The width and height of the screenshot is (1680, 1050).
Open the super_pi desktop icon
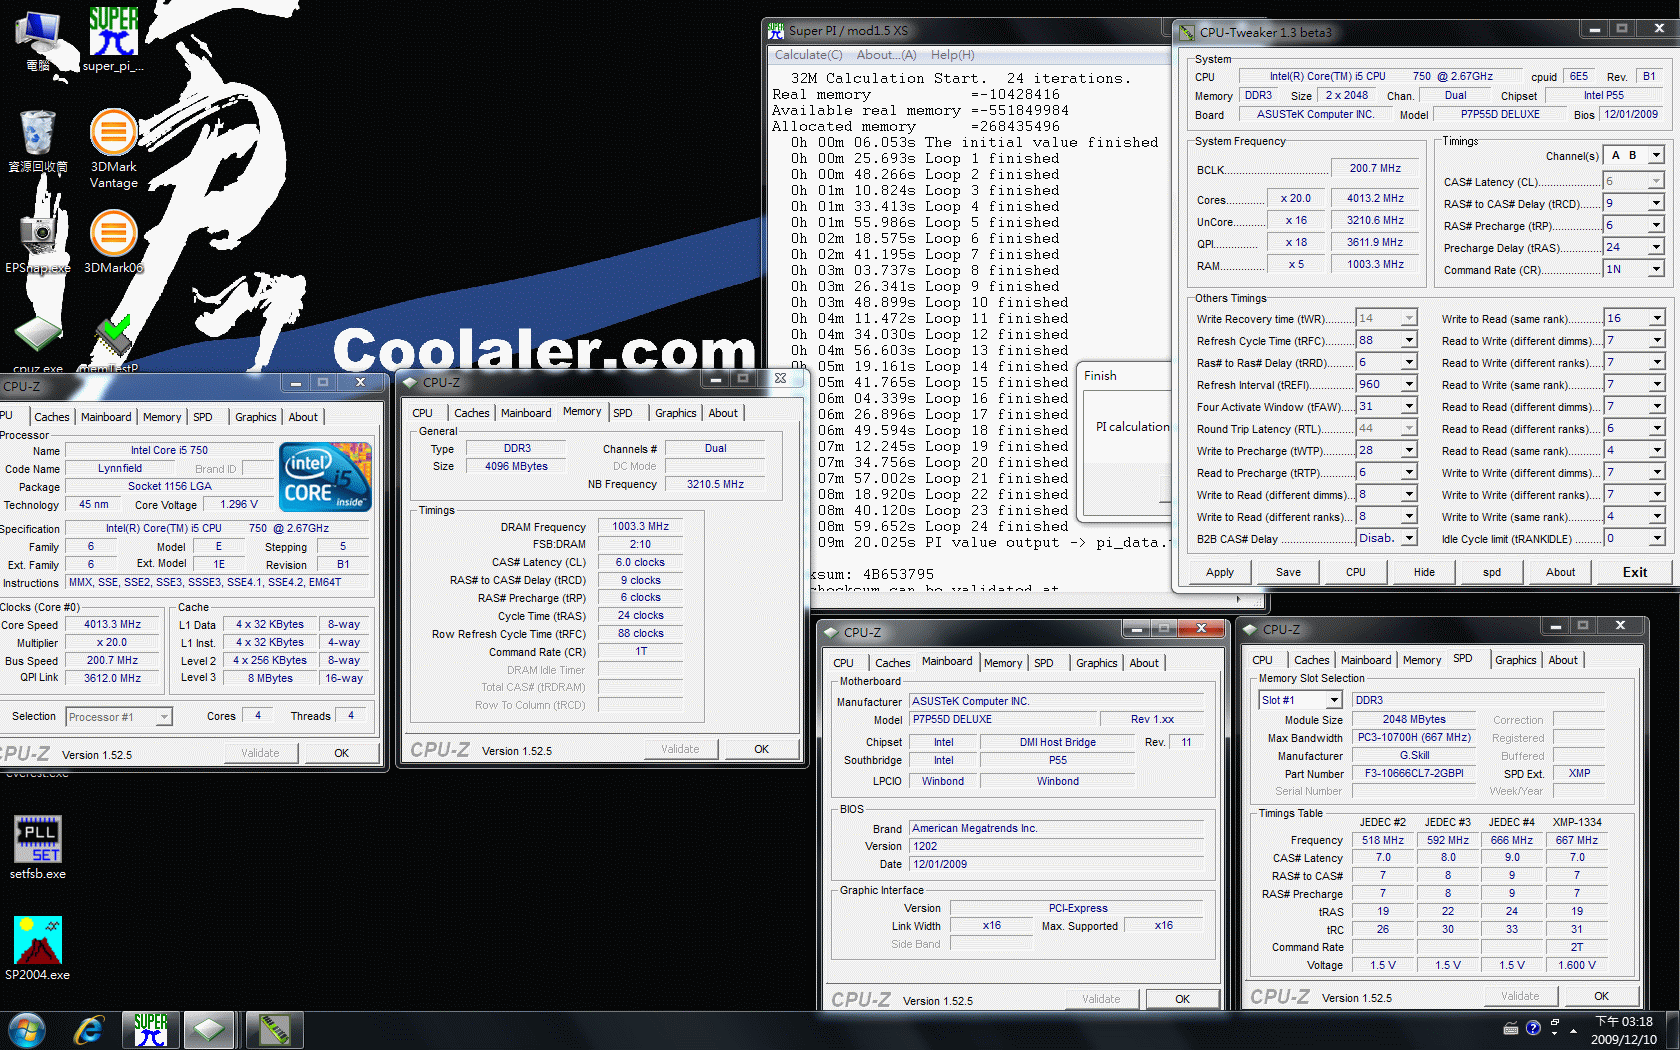[x=113, y=38]
